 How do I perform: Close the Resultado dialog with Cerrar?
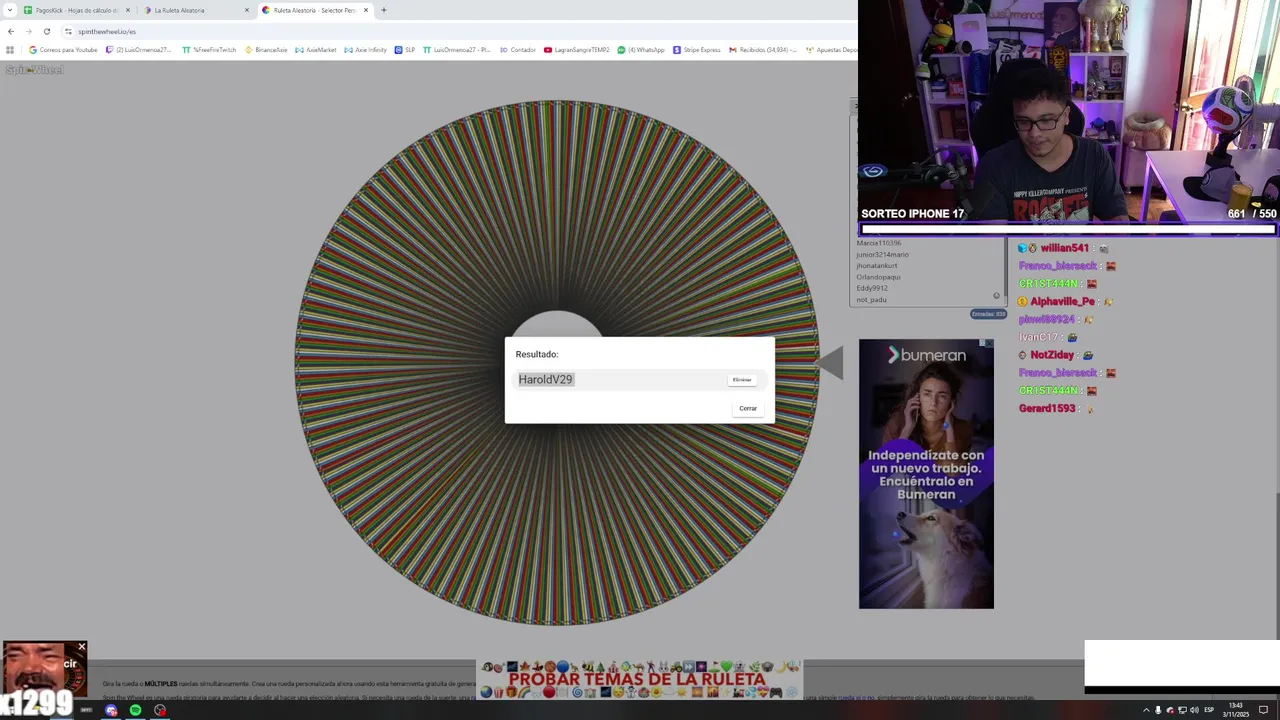tap(748, 408)
